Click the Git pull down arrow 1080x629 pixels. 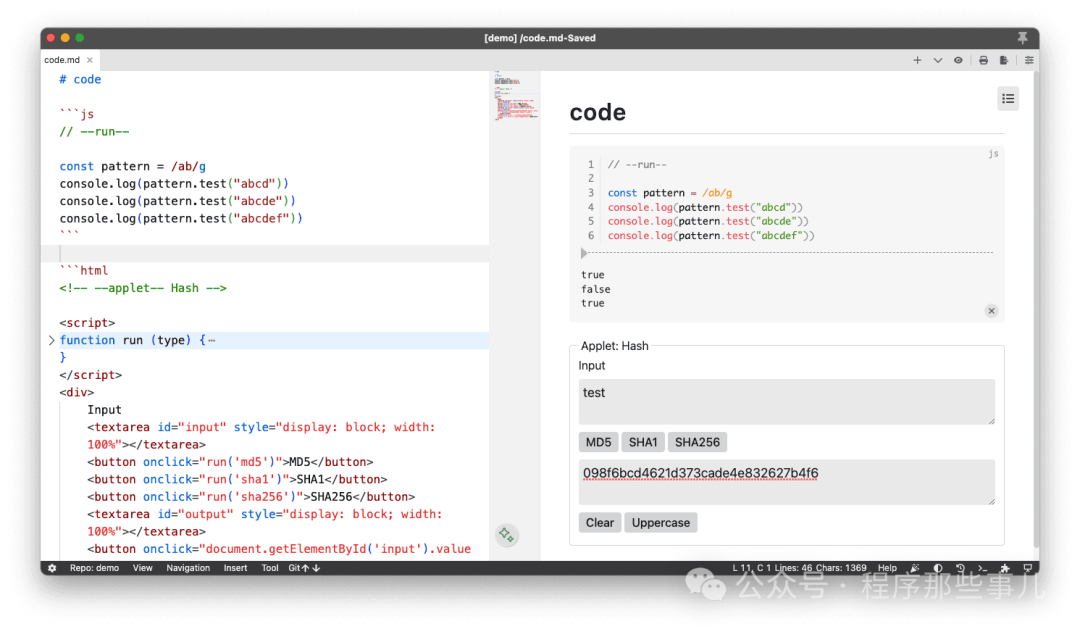[x=316, y=568]
